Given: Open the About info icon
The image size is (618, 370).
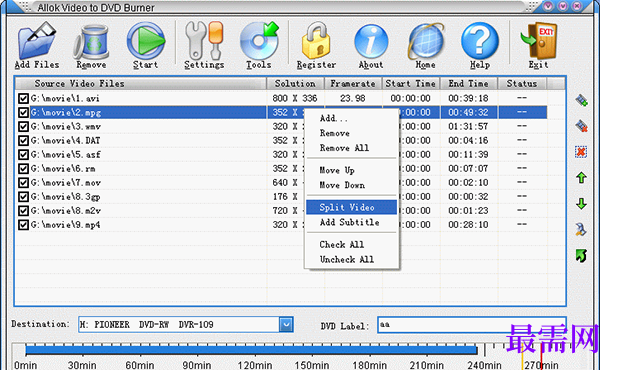Looking at the screenshot, I should pos(371,41).
